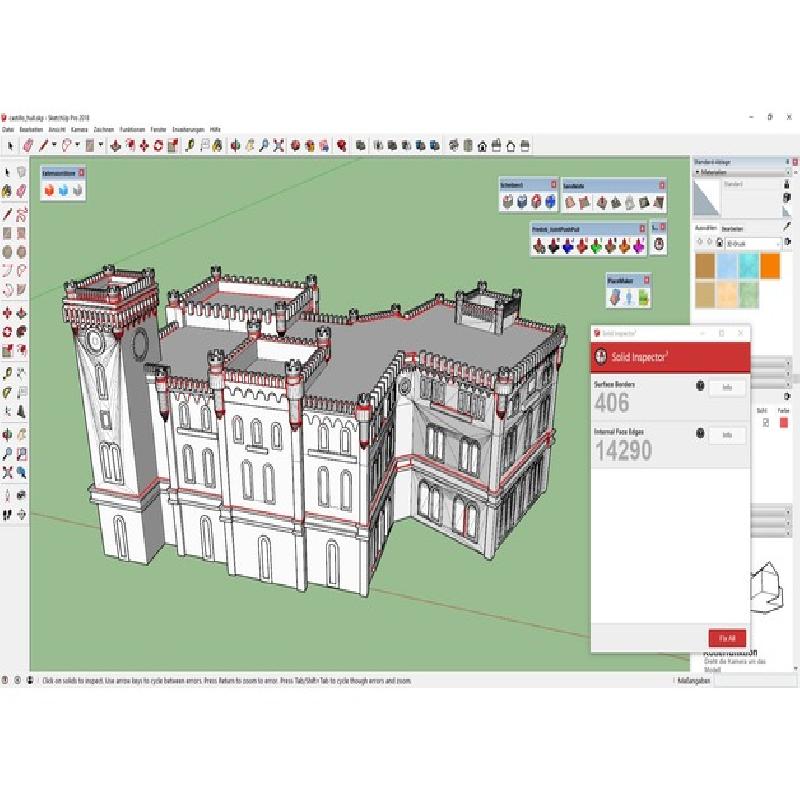Click the blue JointPushPull tool icon
800x800 pixels.
click(568, 246)
